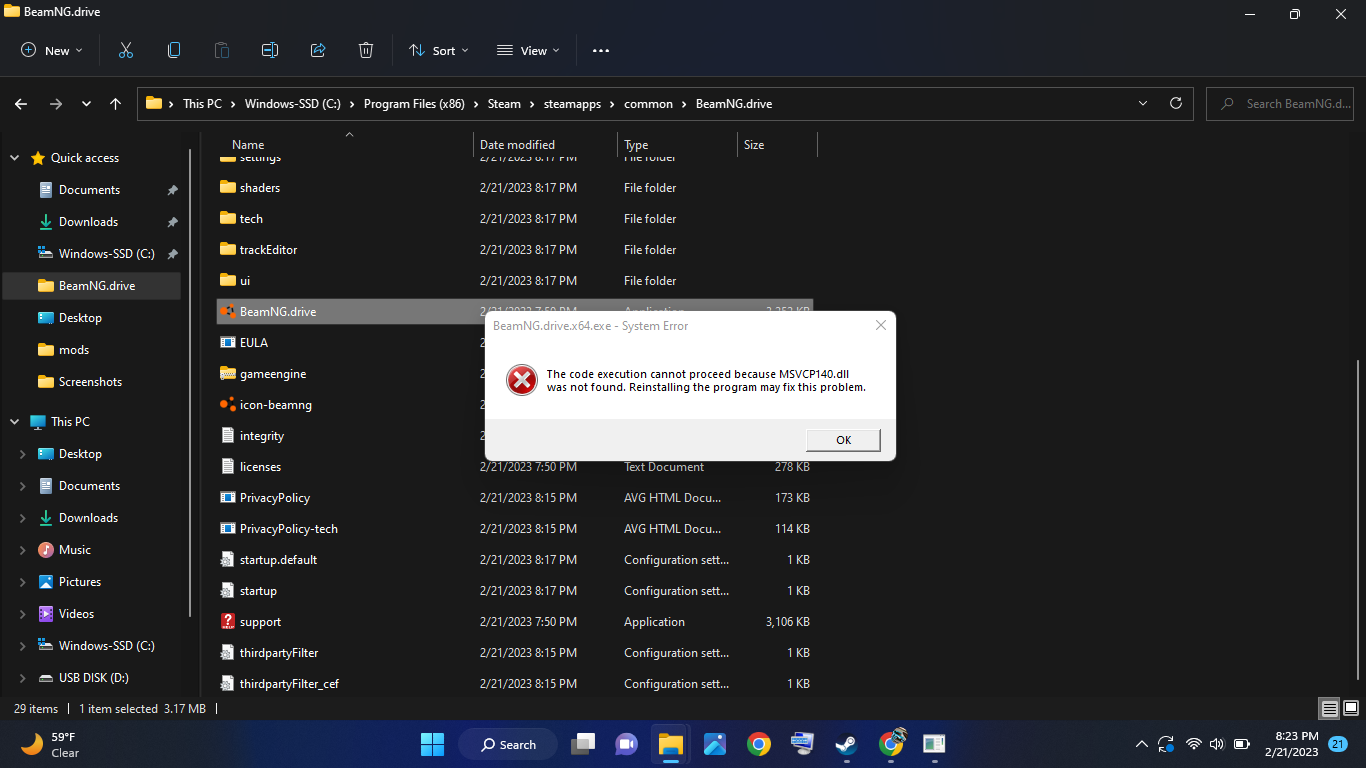The height and width of the screenshot is (768, 1366).
Task: Click the Delete trash icon
Action: click(x=366, y=50)
